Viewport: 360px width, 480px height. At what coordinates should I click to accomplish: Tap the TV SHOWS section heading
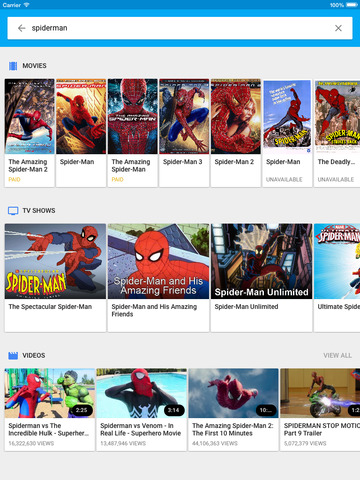(x=39, y=211)
